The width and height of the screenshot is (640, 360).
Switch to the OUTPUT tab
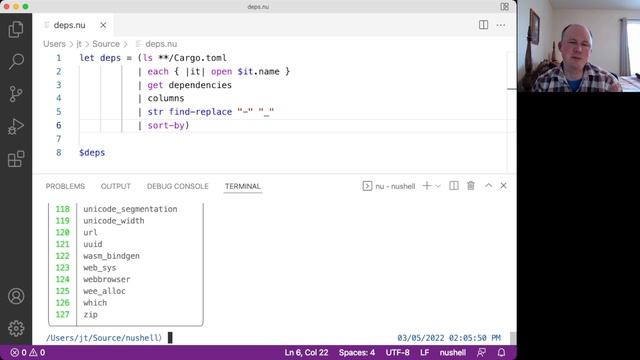tap(116, 186)
